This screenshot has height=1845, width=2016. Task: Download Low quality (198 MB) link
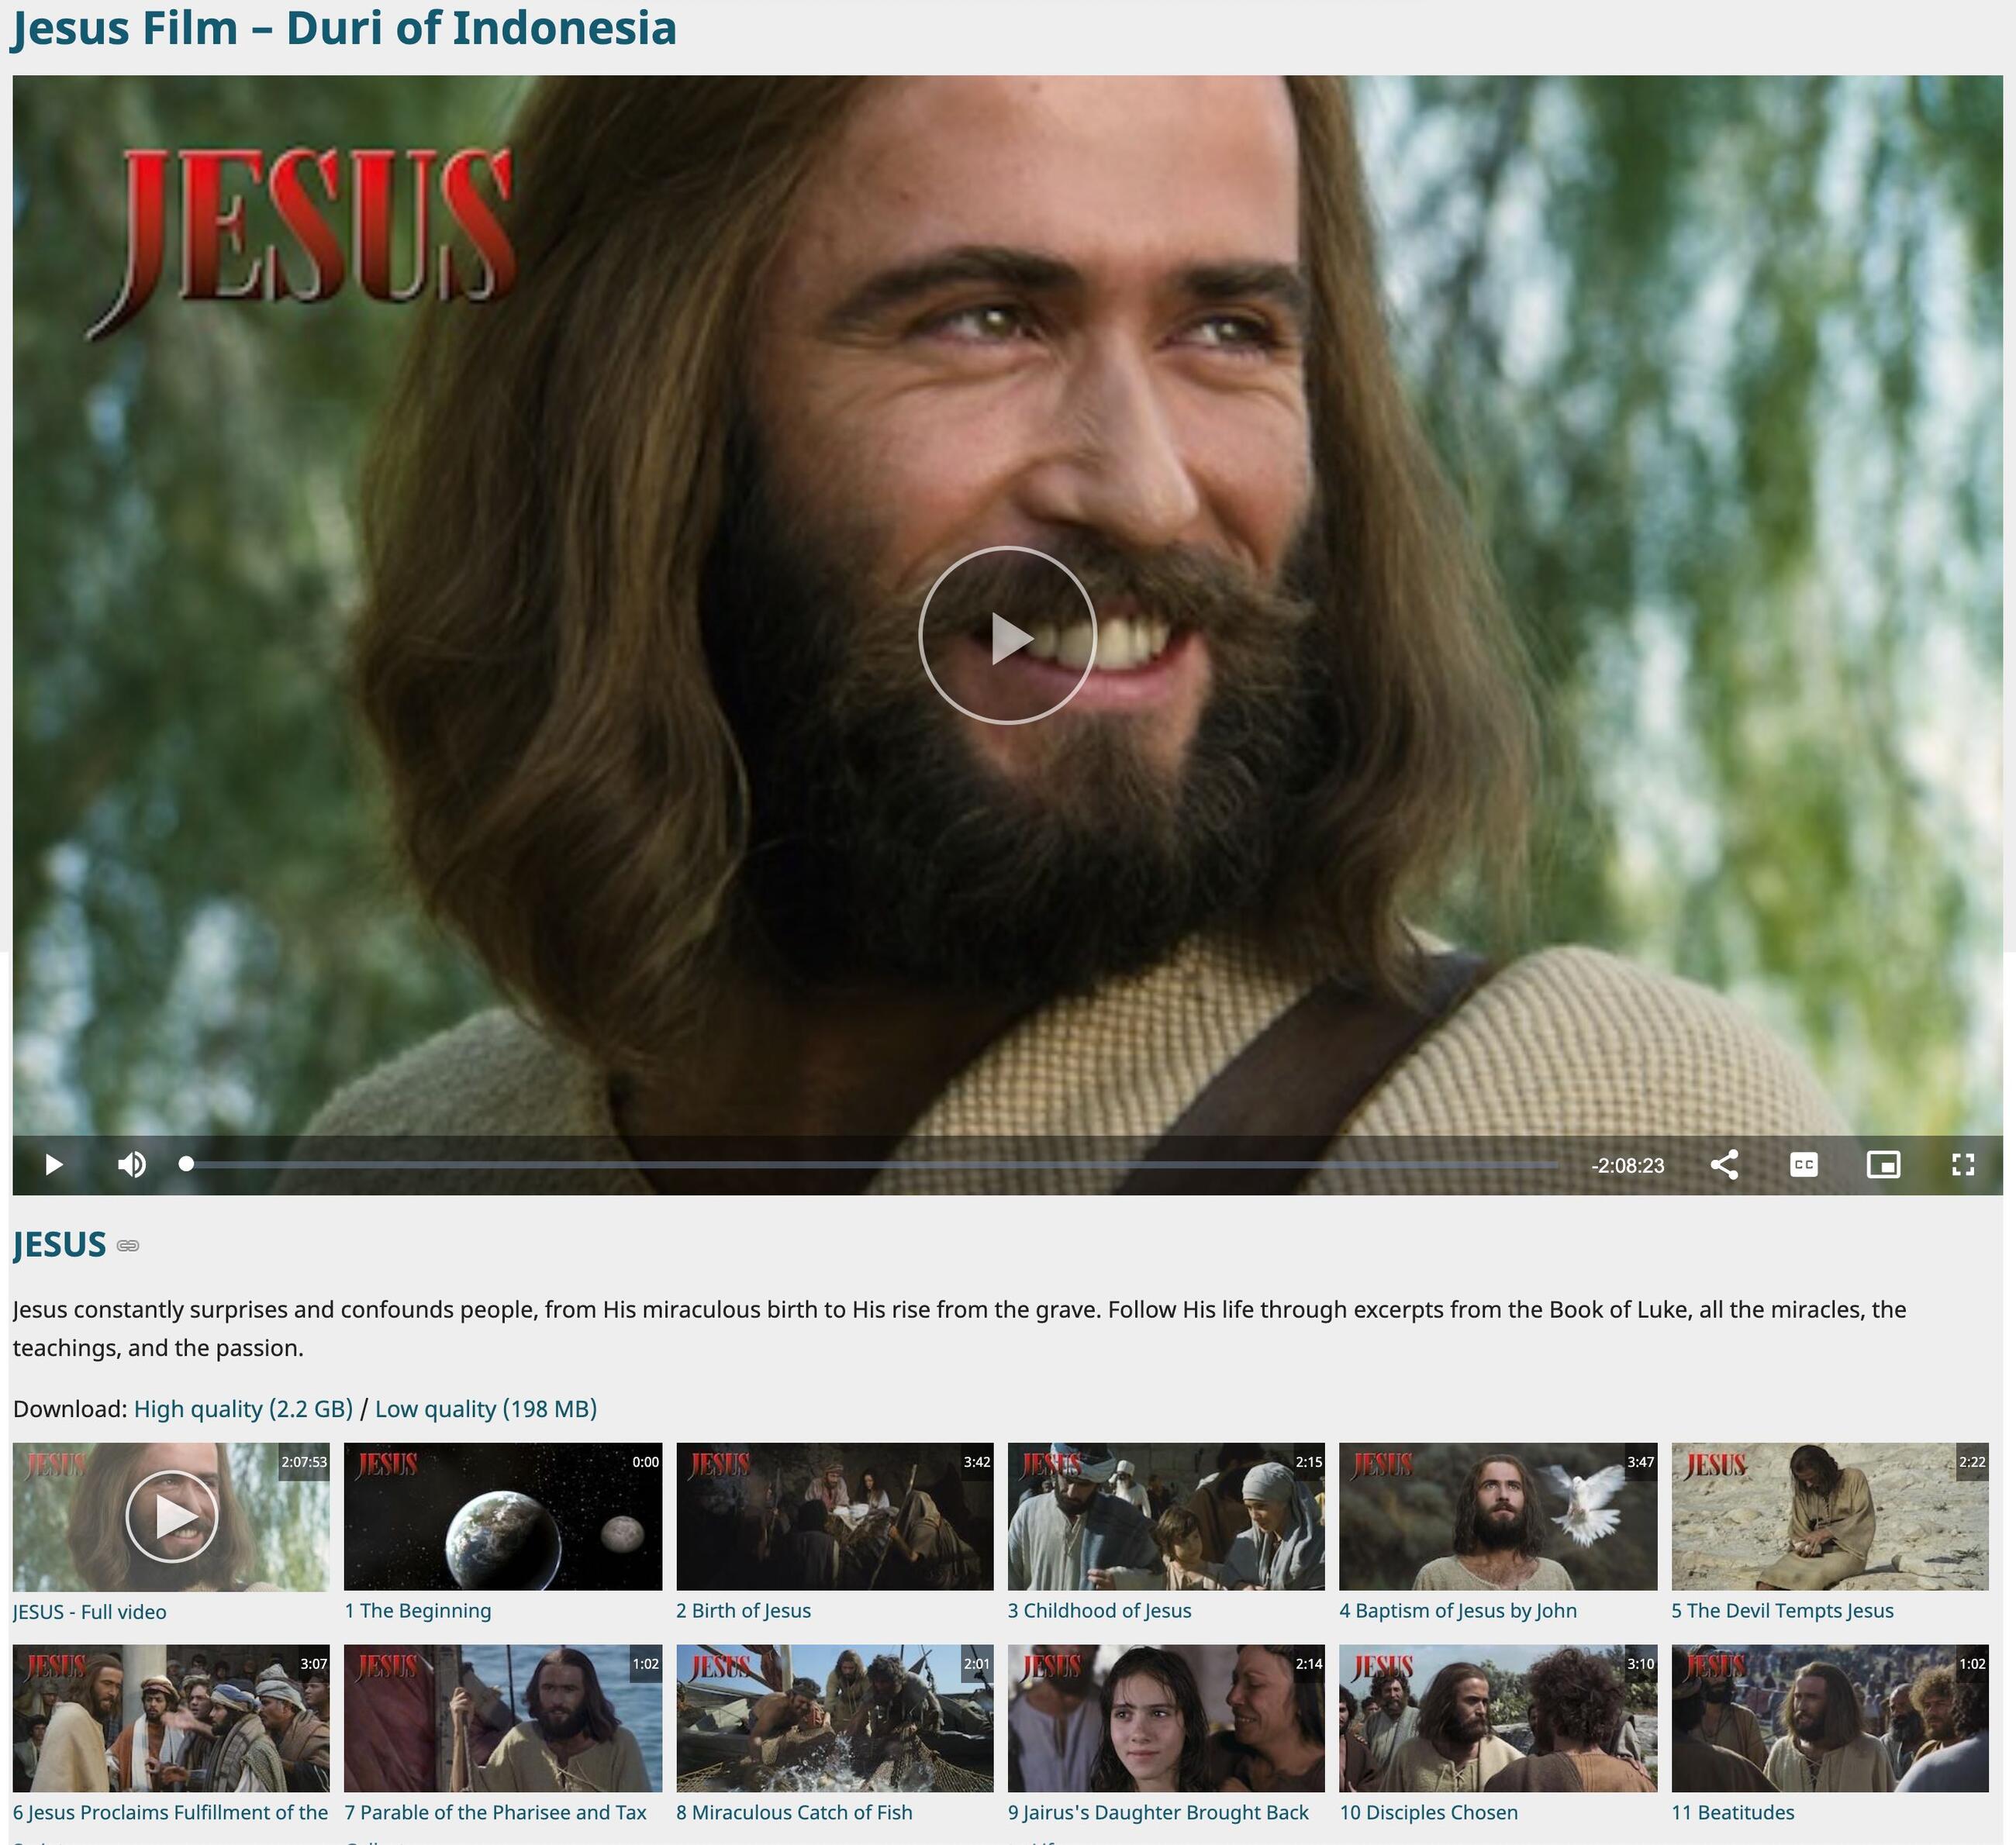click(486, 1409)
